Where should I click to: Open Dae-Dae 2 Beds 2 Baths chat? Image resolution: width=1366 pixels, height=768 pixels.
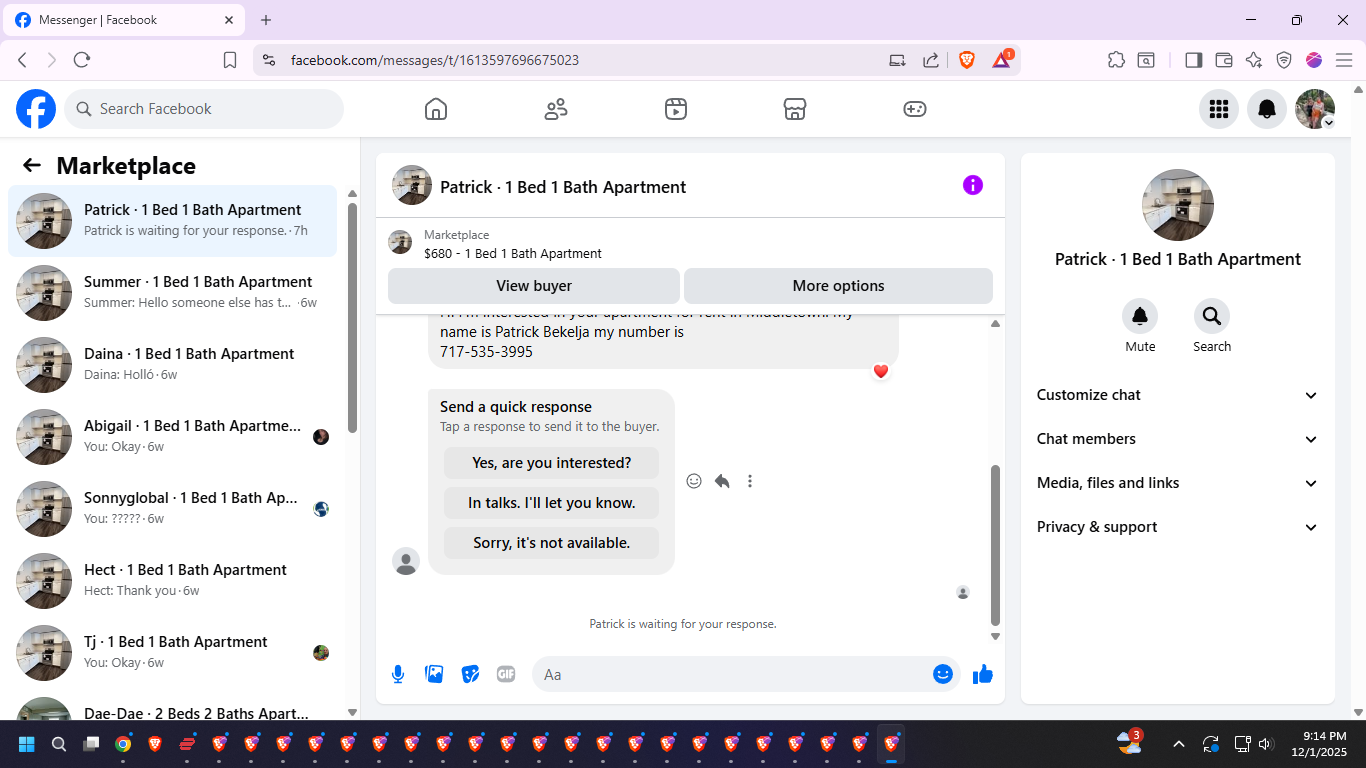172,707
